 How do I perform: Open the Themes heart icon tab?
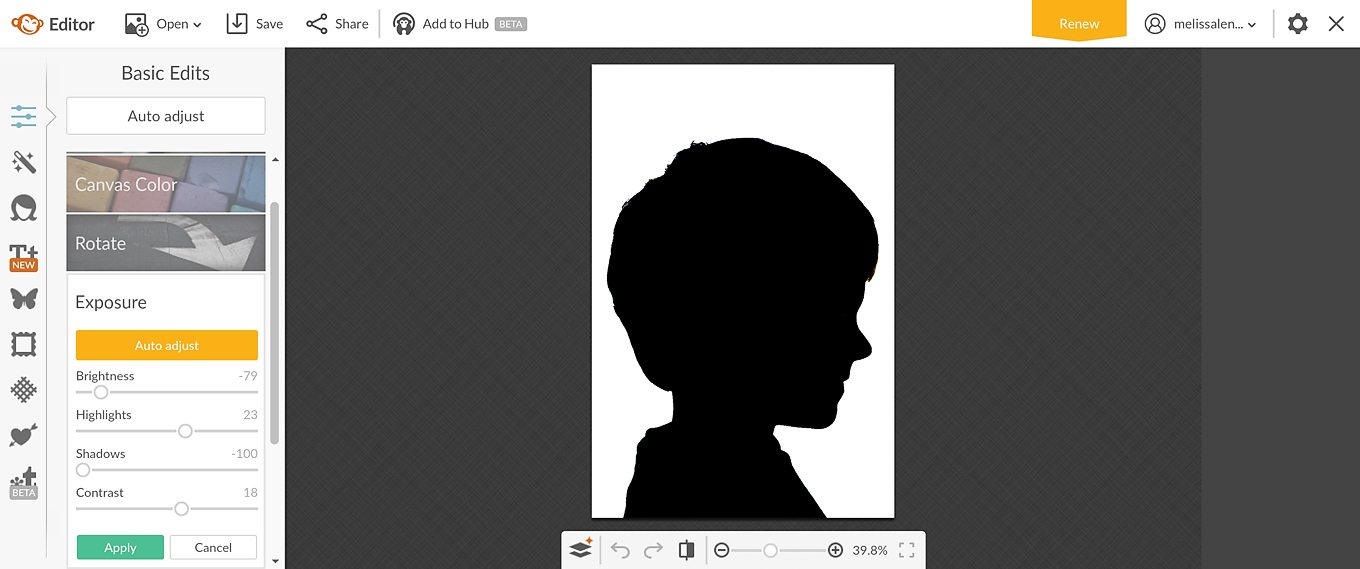pyautogui.click(x=24, y=435)
